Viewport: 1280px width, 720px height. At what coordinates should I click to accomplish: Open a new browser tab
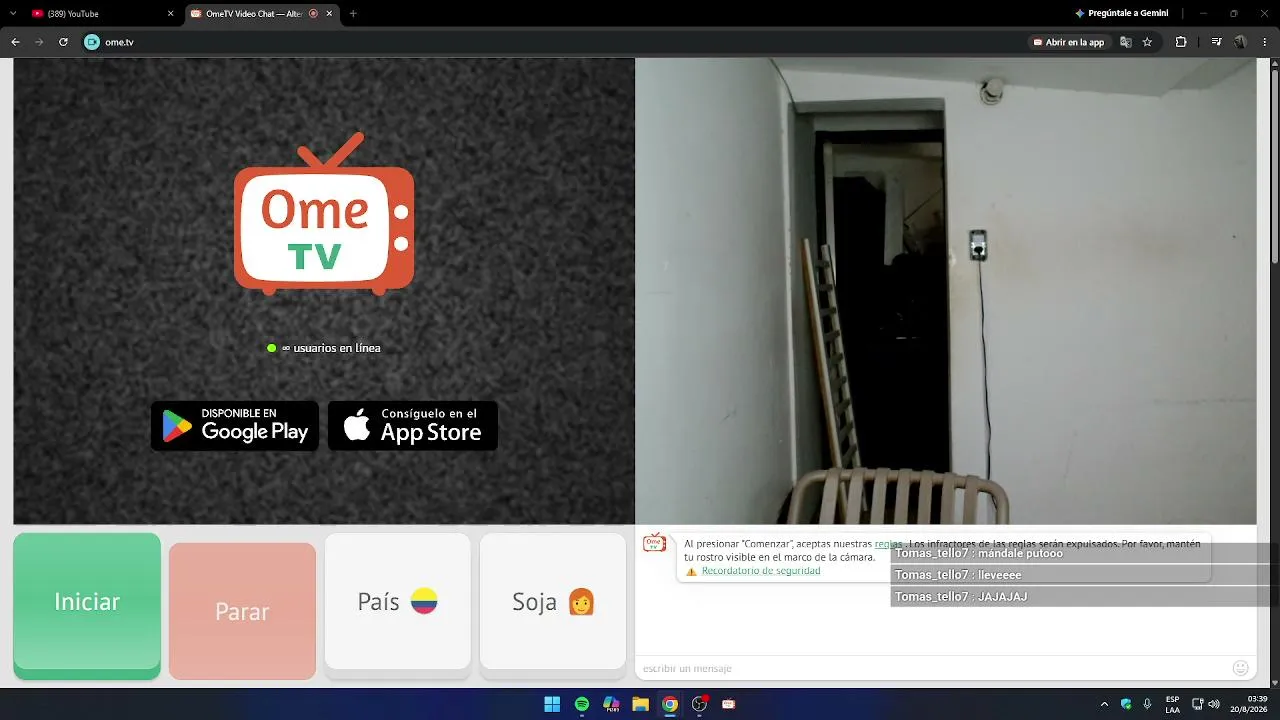coord(353,14)
